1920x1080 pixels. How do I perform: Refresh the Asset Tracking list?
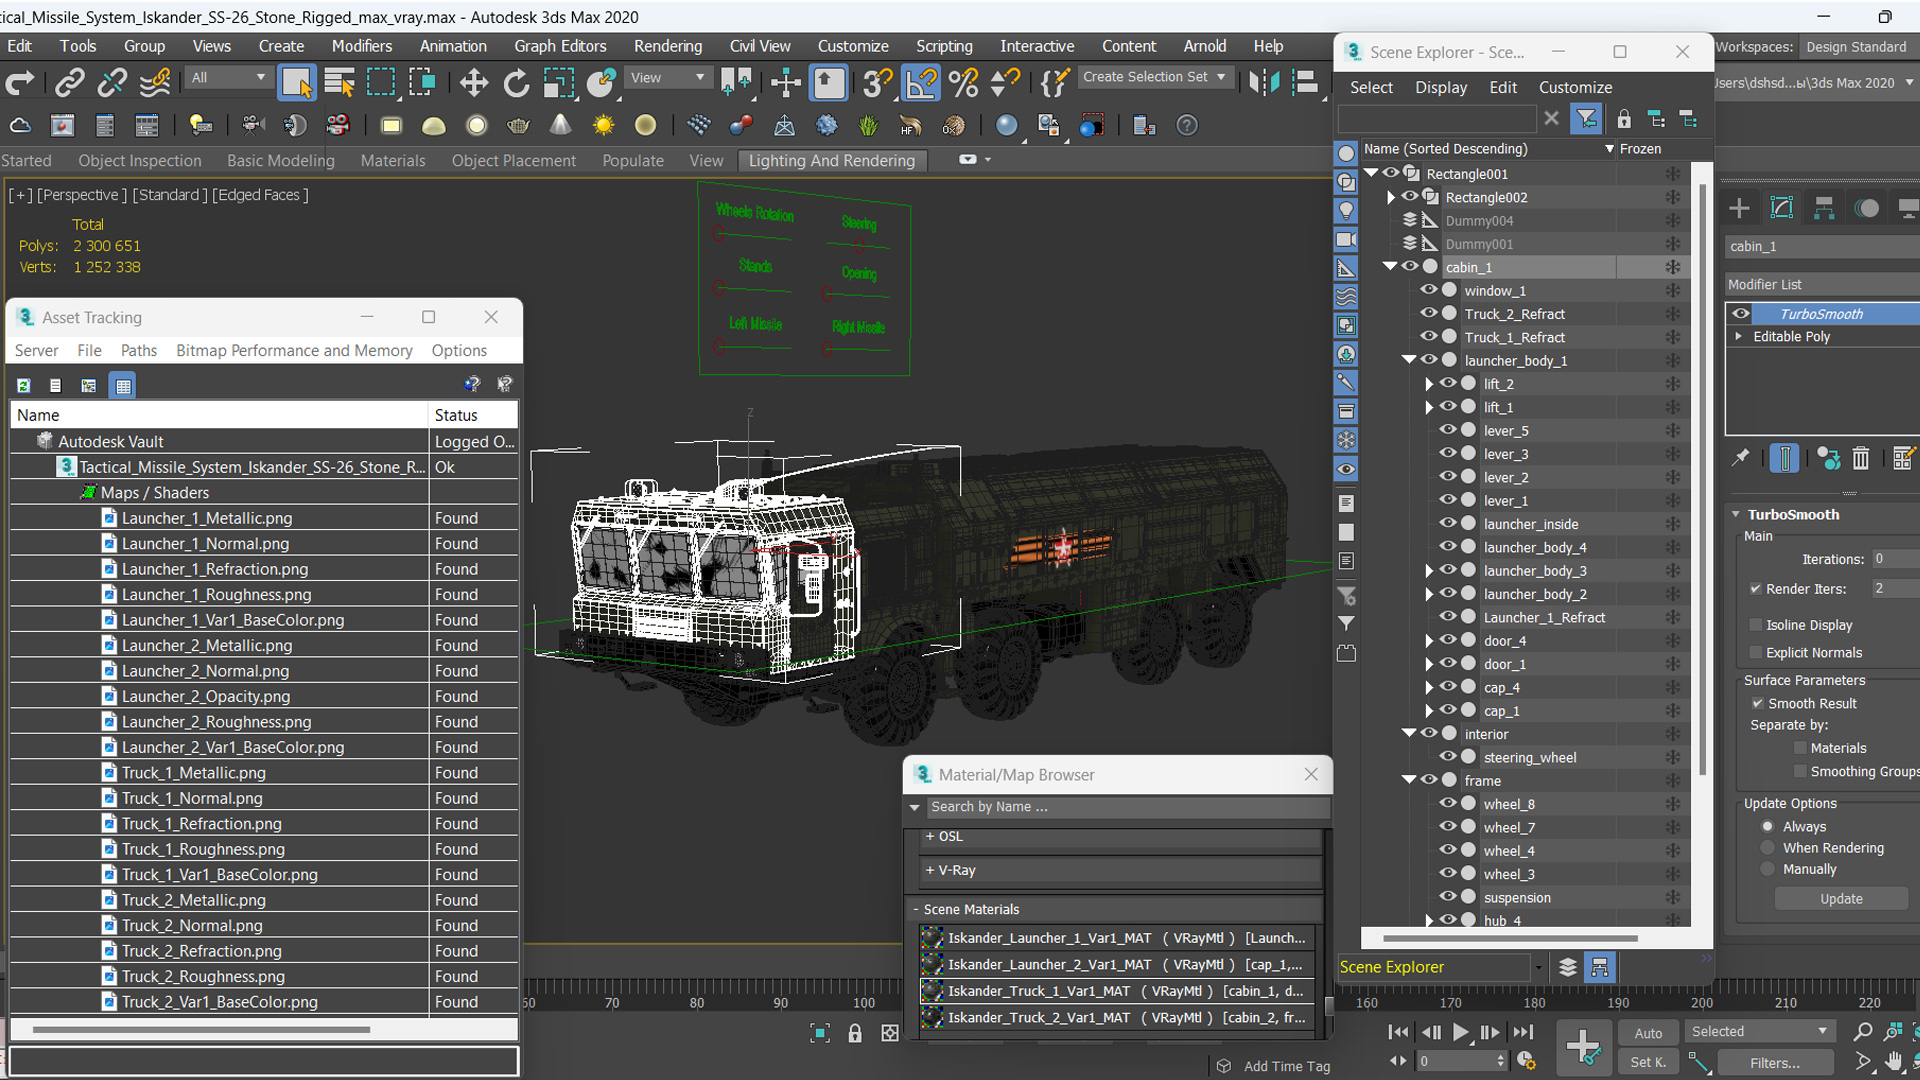point(23,385)
